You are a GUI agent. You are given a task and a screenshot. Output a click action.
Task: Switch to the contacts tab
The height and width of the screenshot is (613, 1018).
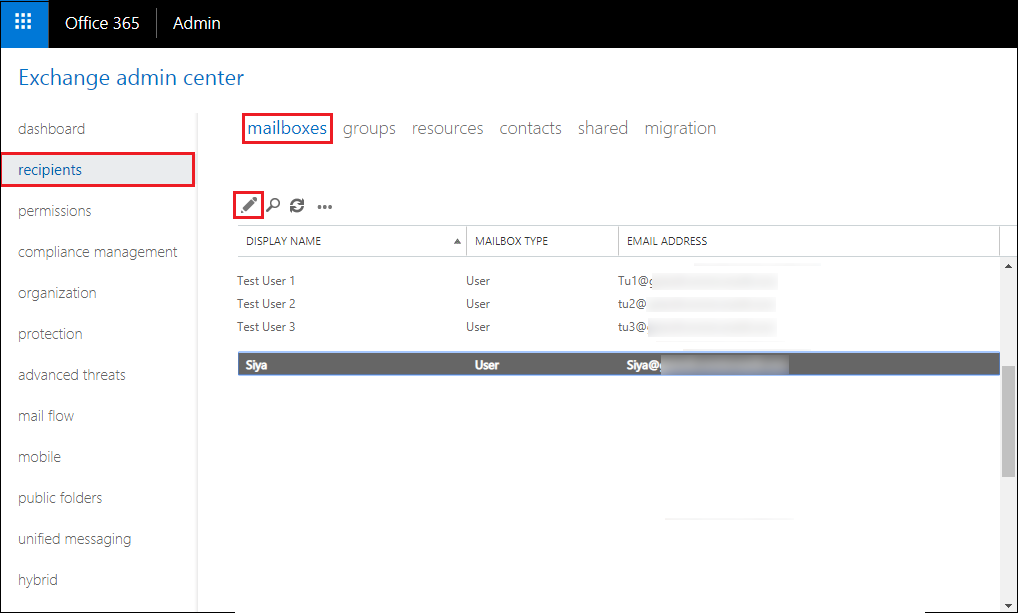pos(530,129)
